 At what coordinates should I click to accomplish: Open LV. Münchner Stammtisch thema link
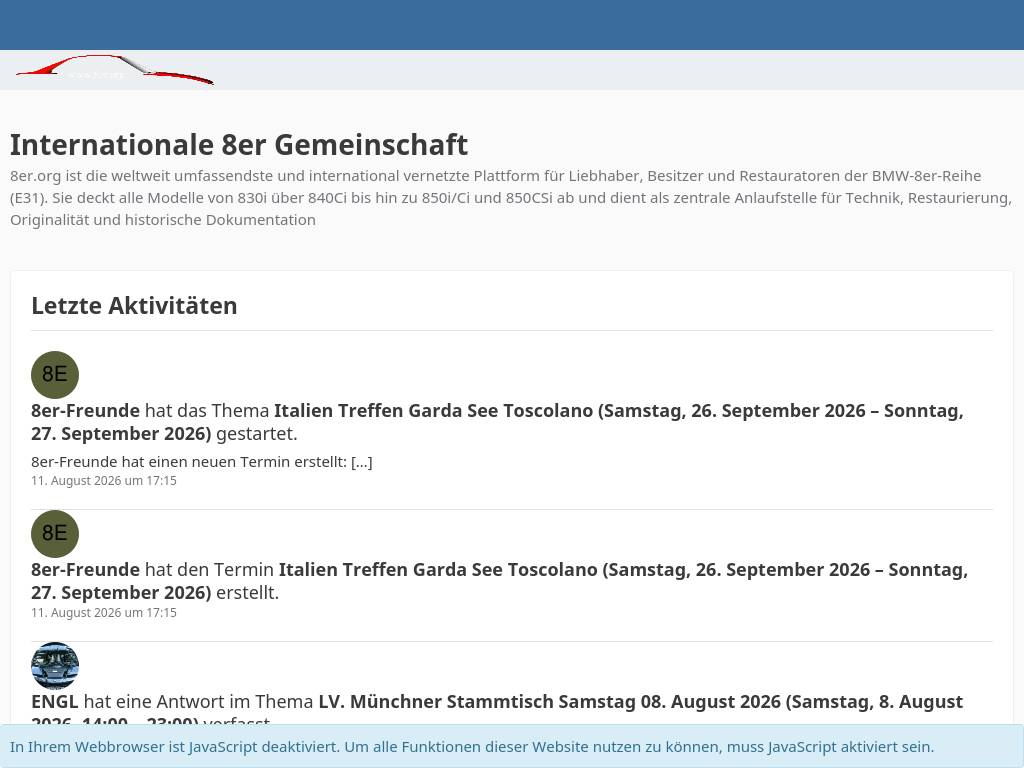[497, 712]
